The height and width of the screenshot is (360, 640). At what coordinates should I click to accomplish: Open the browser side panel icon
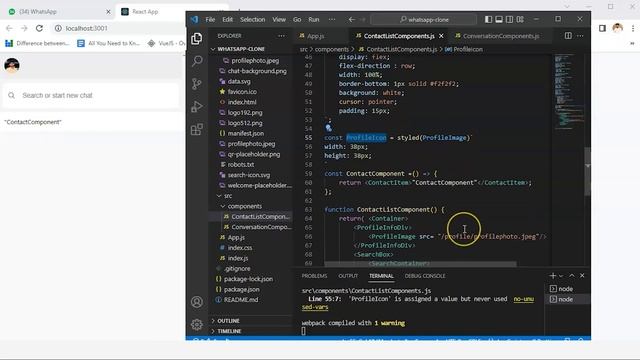(602, 28)
